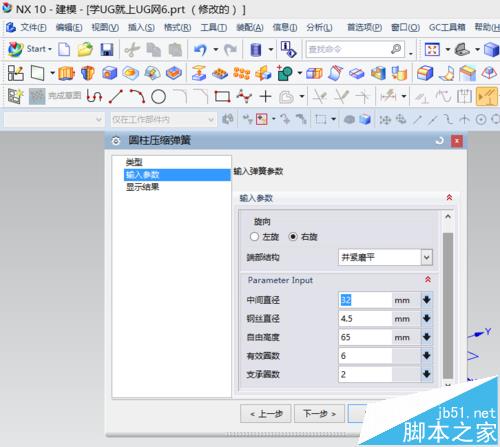Toggle the highlighted Rapid Dimension icon
500x447 pixels.
[x=487, y=97]
